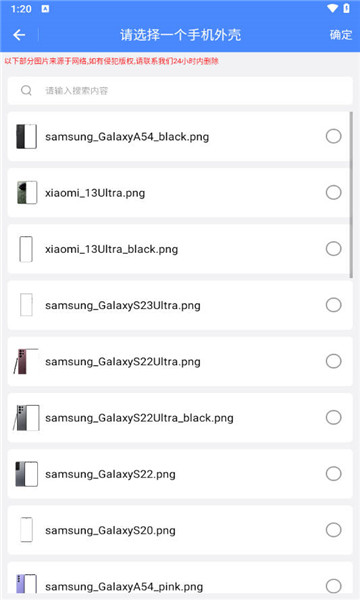Tap the back arrow icon

(19, 35)
